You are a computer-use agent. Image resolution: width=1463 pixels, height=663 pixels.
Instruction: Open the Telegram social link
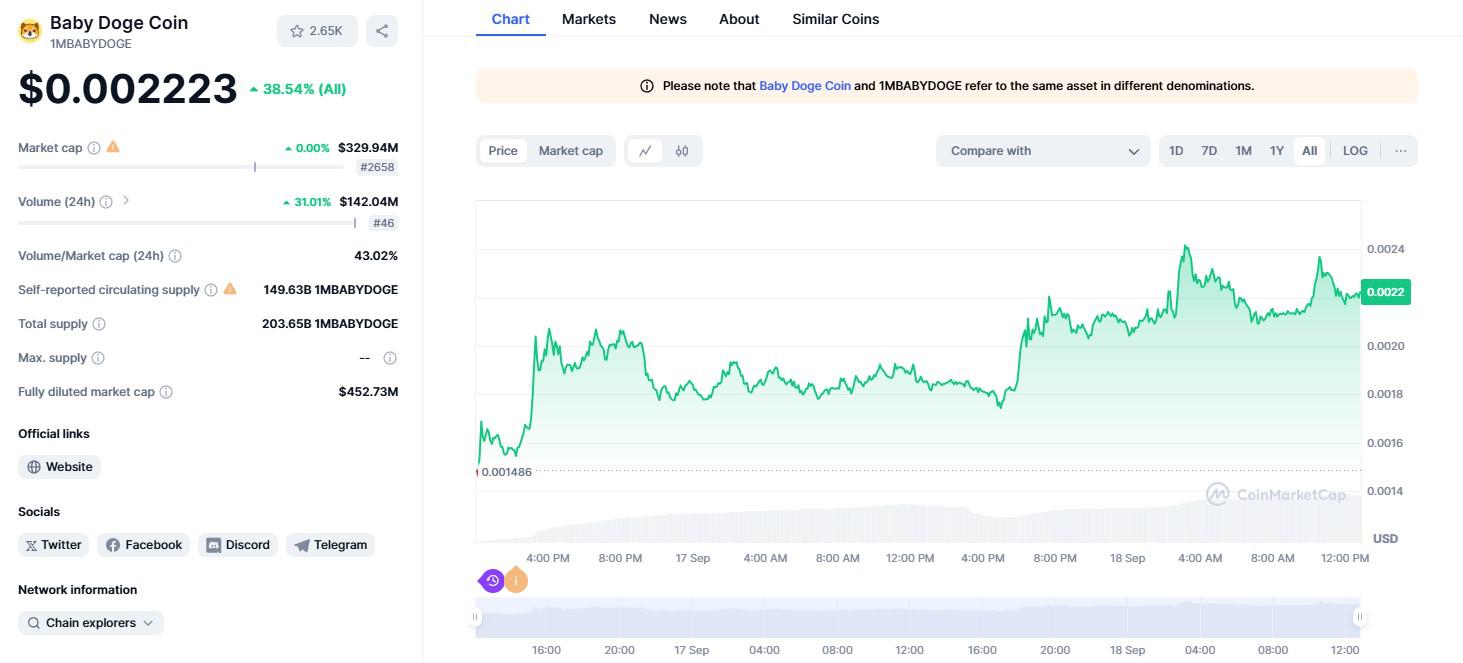point(330,545)
